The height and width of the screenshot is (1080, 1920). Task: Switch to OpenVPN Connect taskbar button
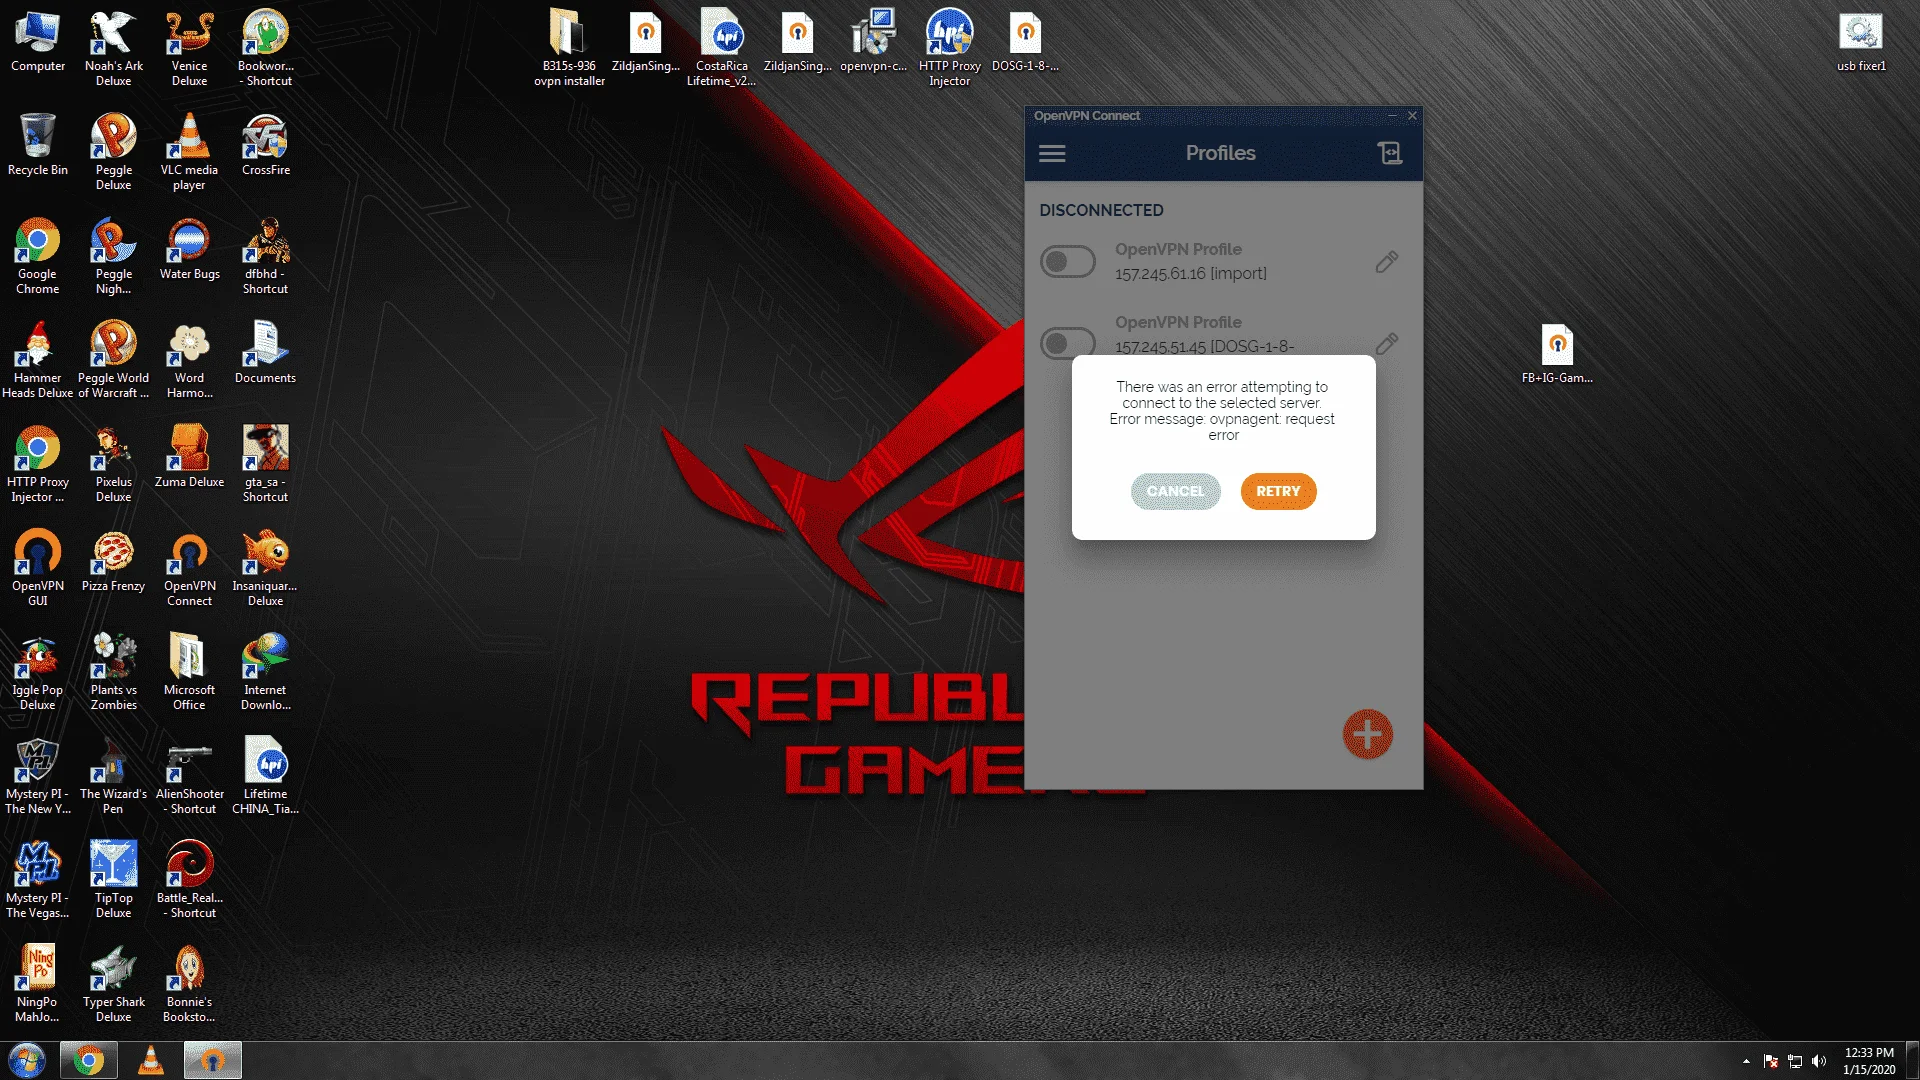click(x=212, y=1061)
